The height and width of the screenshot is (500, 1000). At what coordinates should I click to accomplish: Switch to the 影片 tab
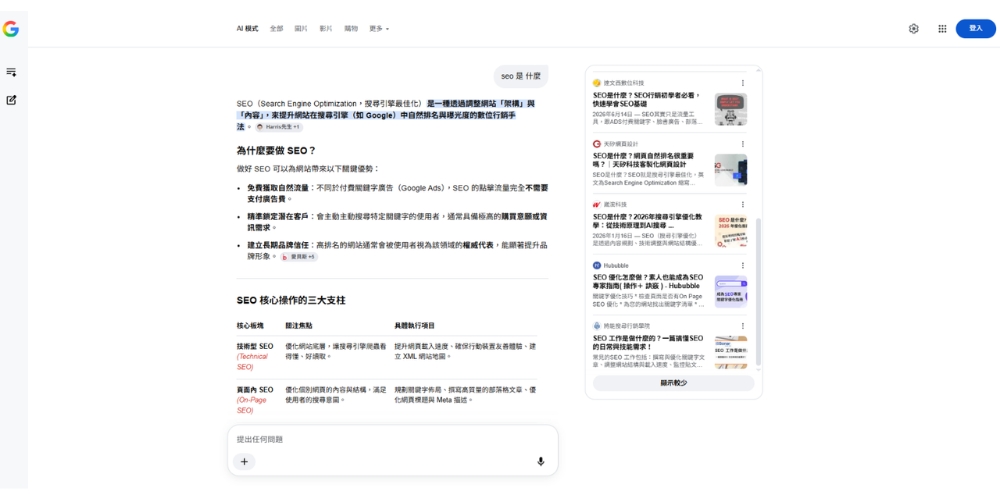(x=326, y=29)
